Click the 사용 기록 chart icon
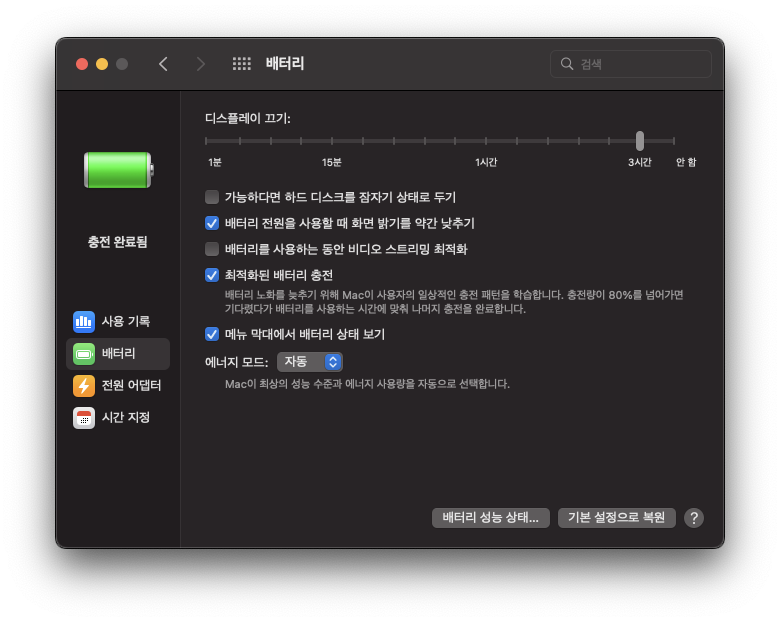780x622 pixels. pyautogui.click(x=84, y=321)
